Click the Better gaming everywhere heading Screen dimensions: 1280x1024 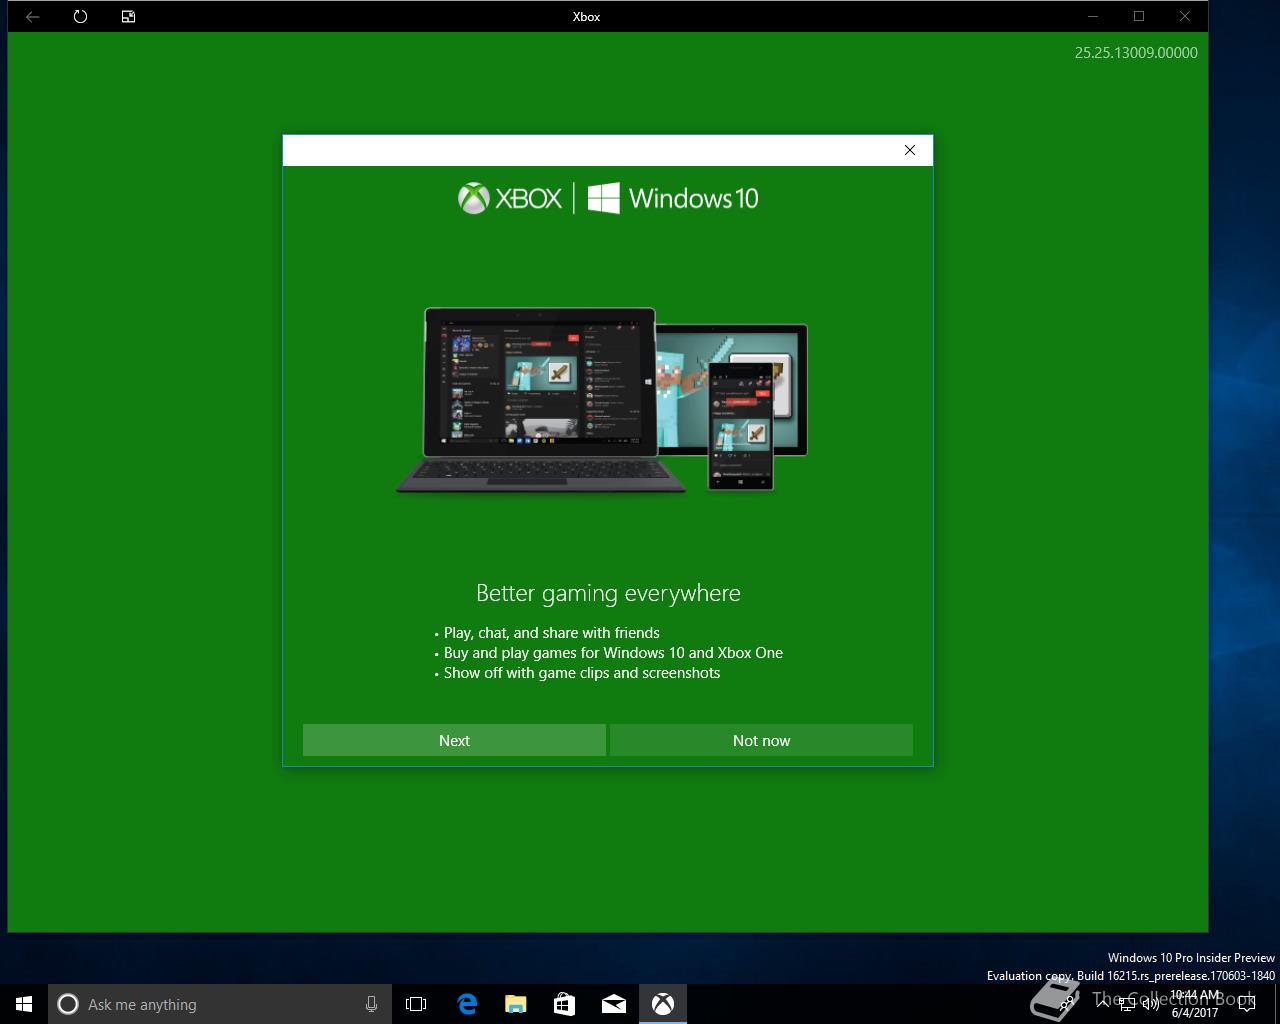pos(608,593)
